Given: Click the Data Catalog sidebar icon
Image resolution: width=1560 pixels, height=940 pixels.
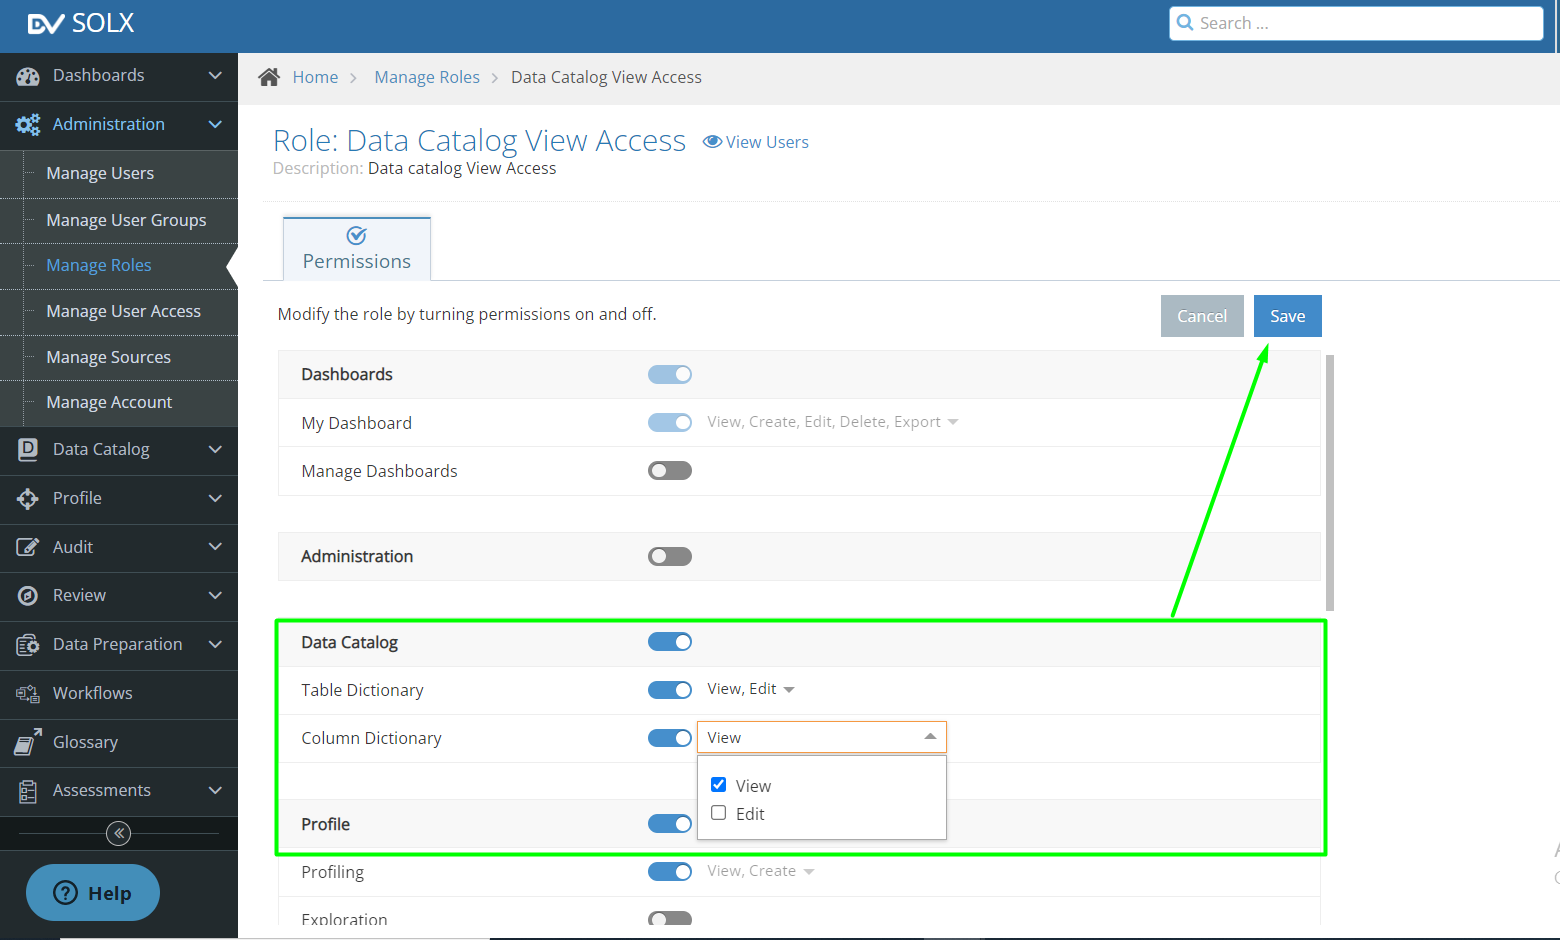Looking at the screenshot, I should point(28,450).
